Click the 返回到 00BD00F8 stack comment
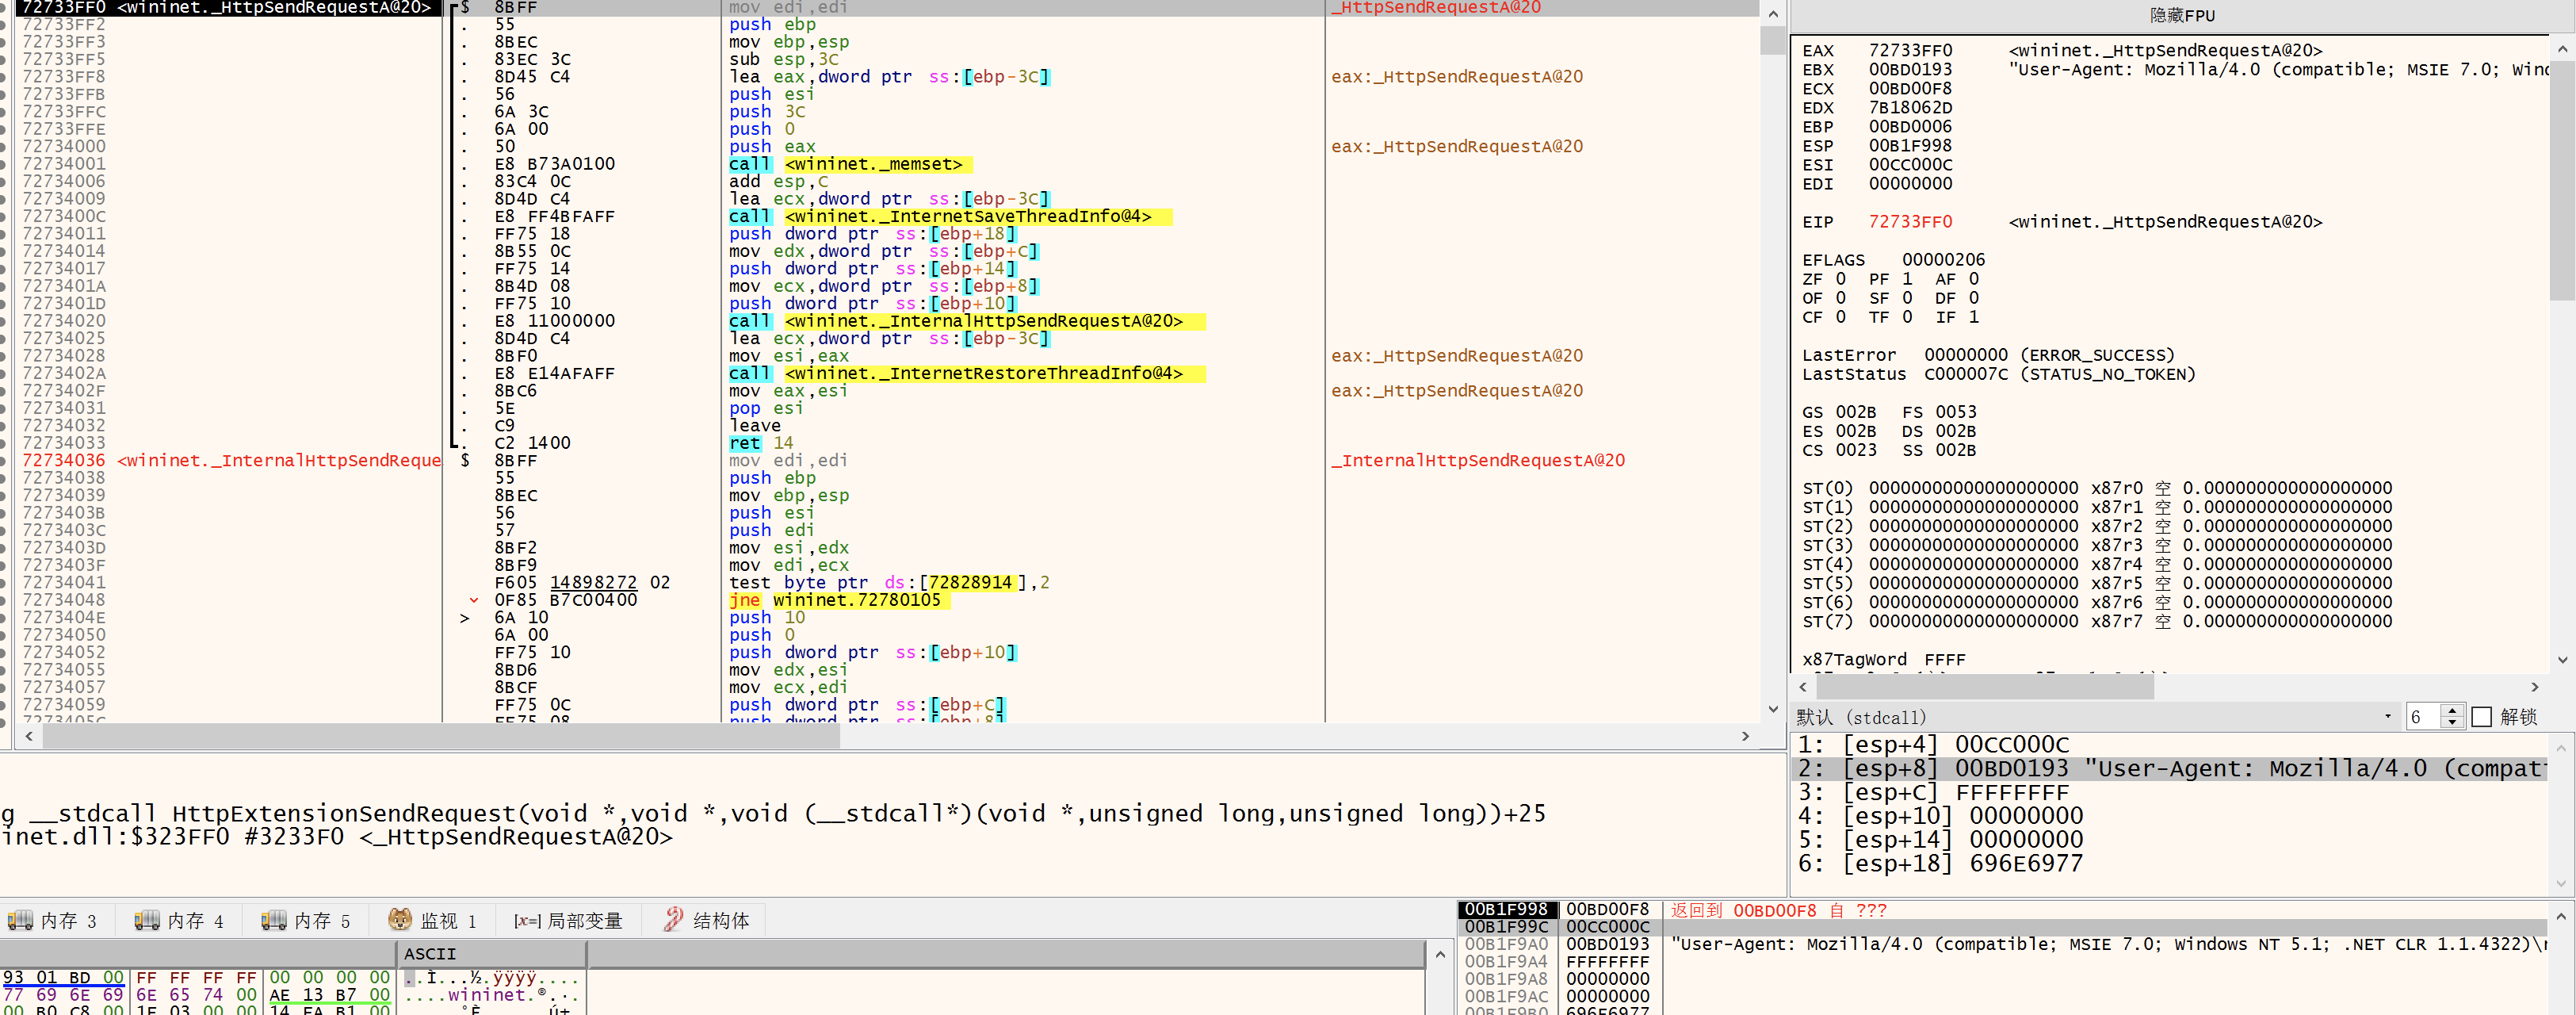The height and width of the screenshot is (1015, 2576). tap(1778, 910)
